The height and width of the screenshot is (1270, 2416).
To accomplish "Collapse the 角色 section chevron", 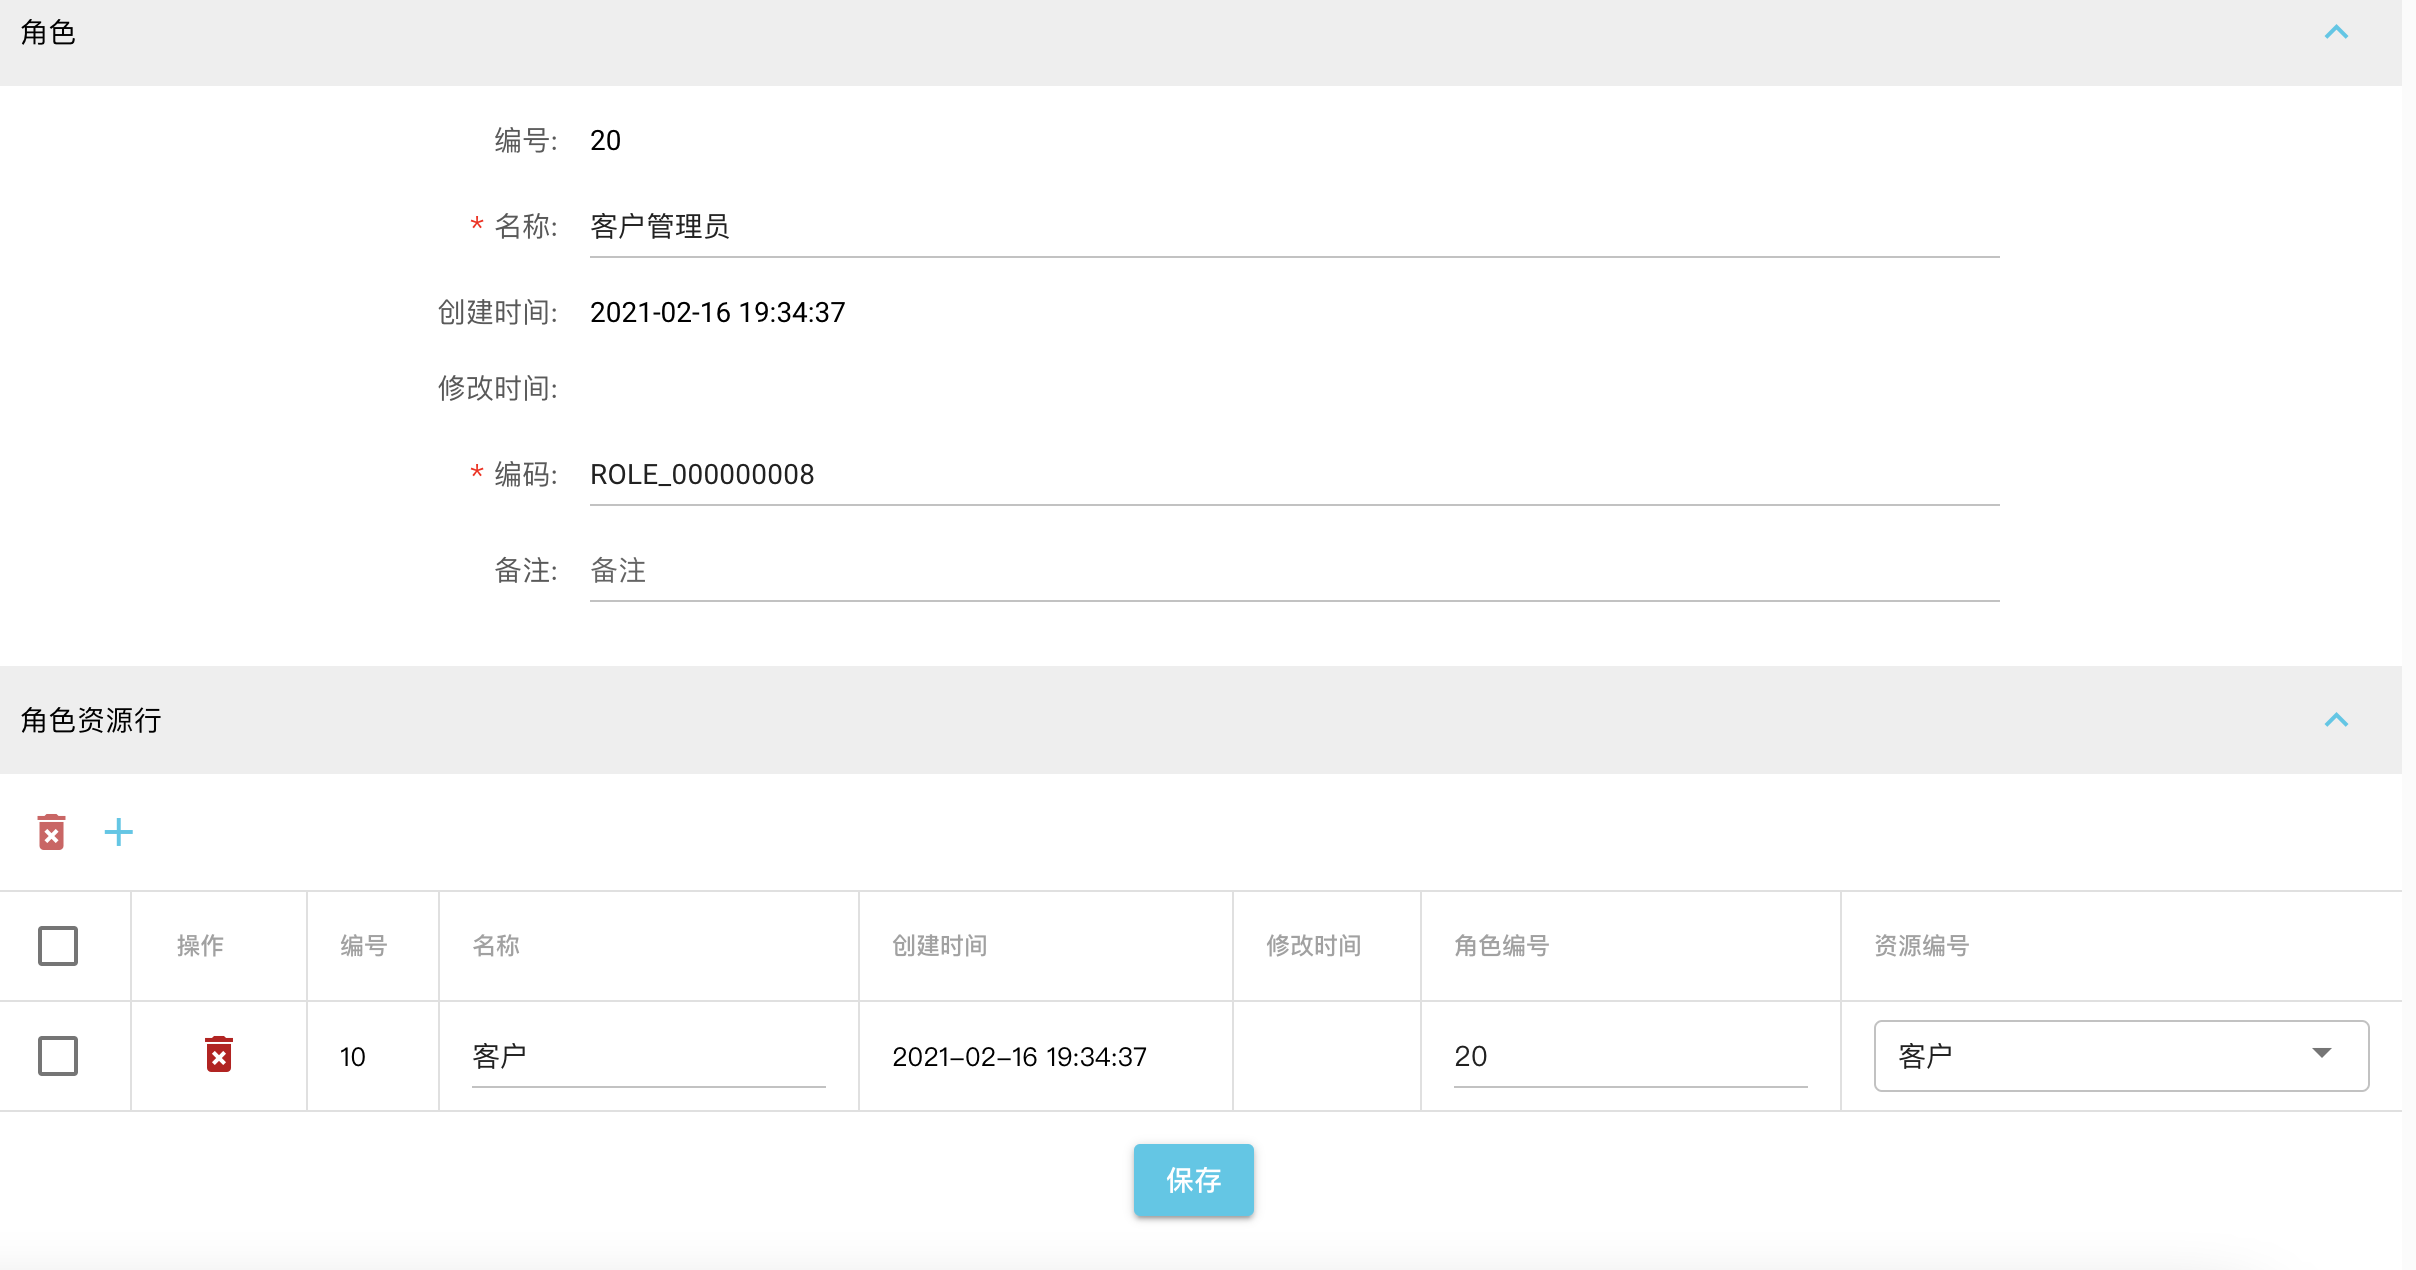I will coord(2336,33).
